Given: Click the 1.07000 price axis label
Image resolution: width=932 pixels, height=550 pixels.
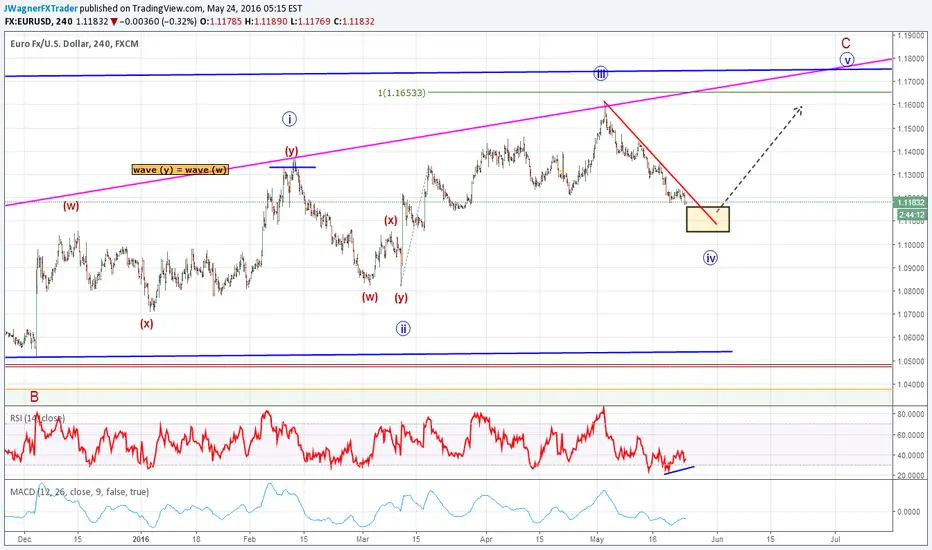Looking at the screenshot, I should coord(911,315).
